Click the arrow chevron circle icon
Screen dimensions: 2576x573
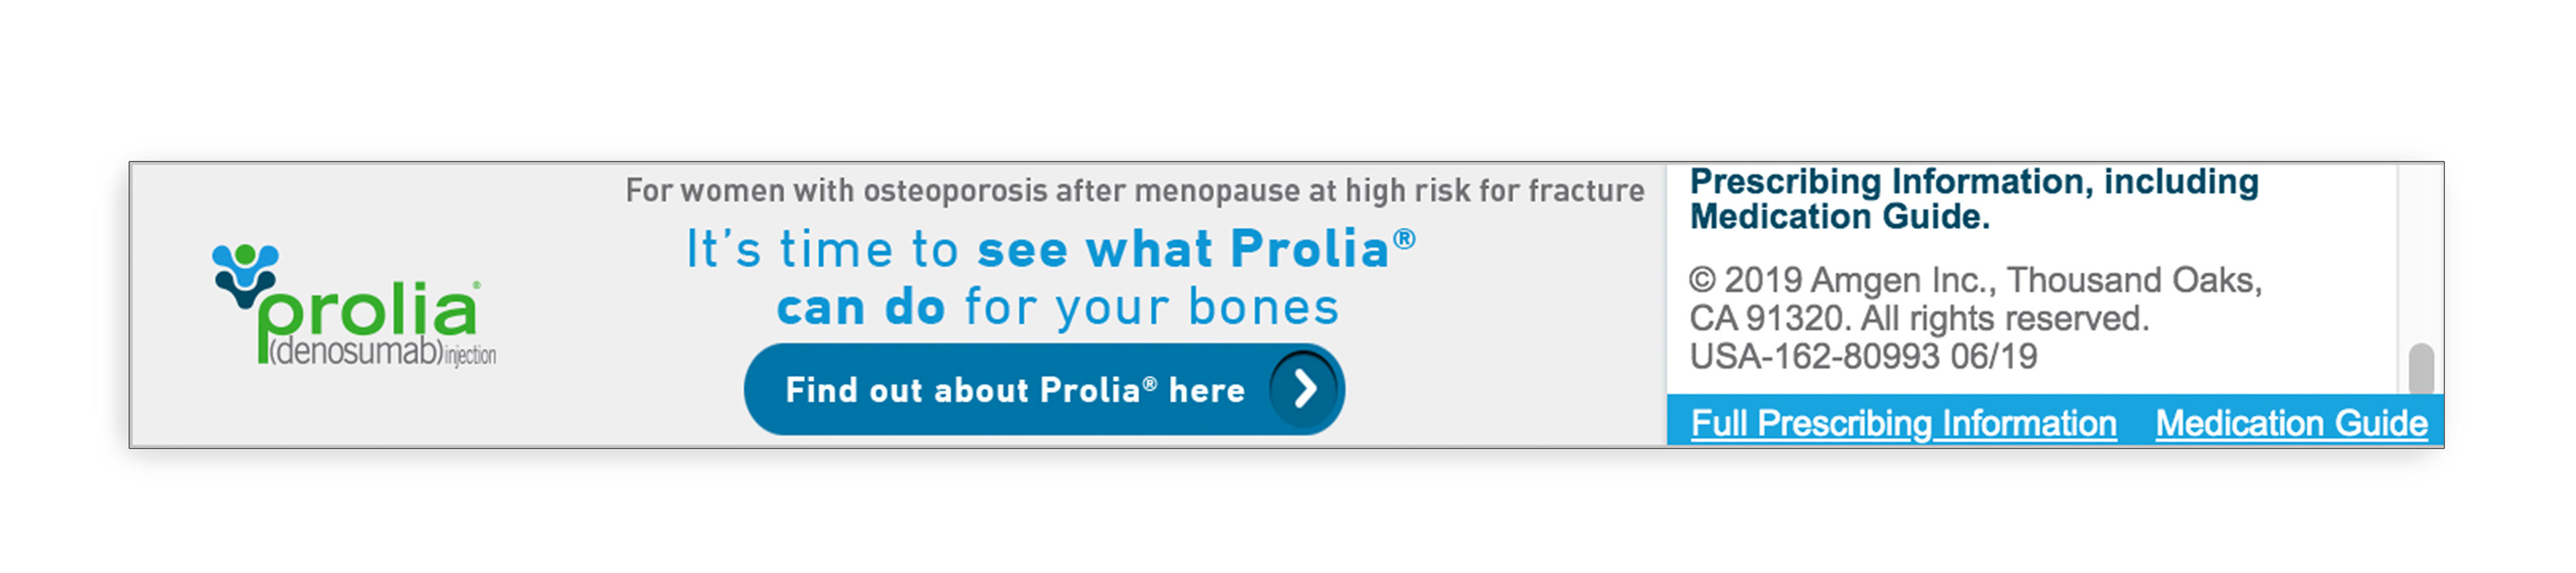(1303, 389)
